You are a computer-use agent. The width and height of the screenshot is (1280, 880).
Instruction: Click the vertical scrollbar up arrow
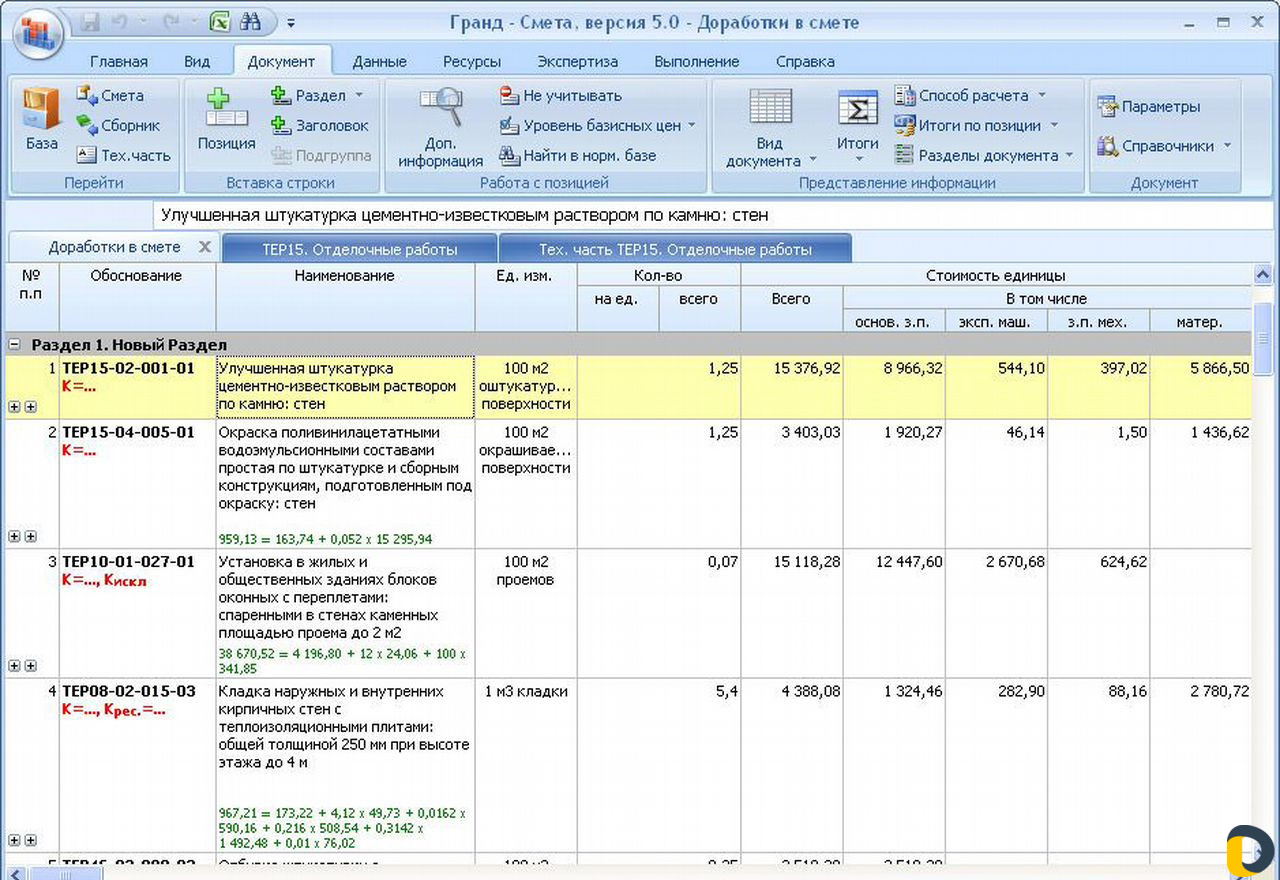pos(1262,274)
